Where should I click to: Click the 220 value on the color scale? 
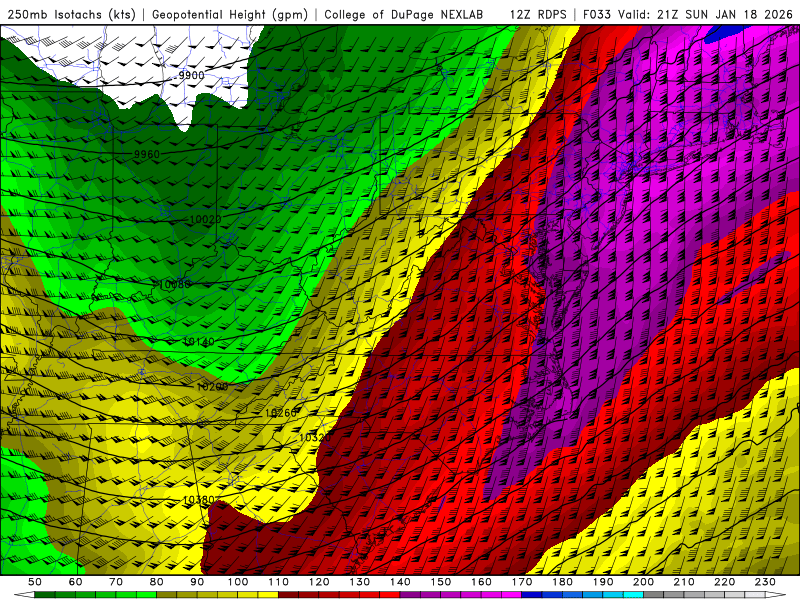[x=724, y=582]
